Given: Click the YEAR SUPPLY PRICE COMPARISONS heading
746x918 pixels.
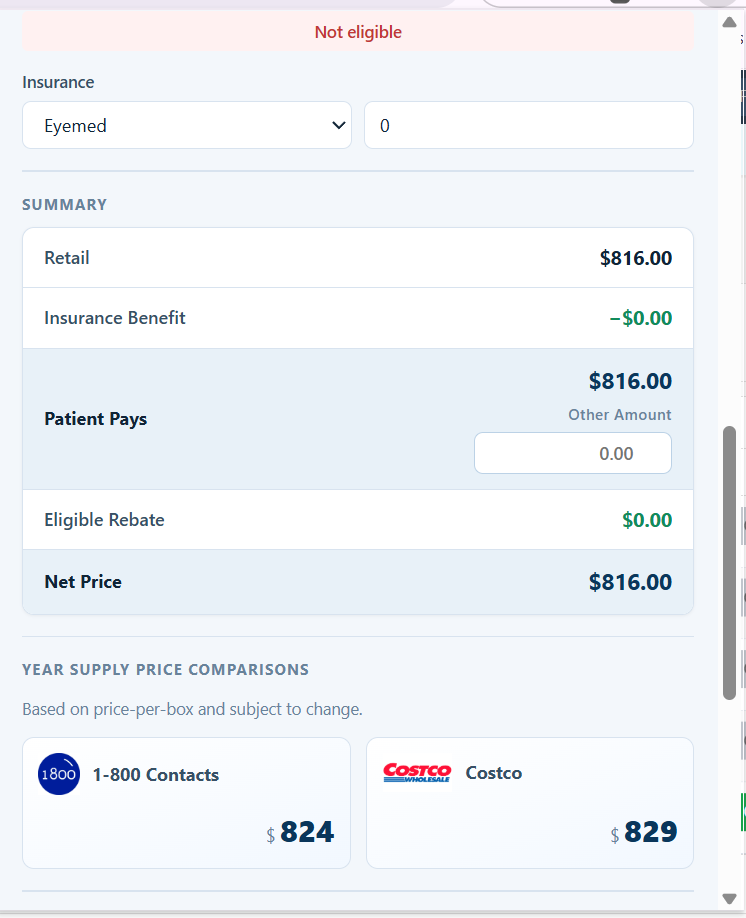Looking at the screenshot, I should click(165, 669).
